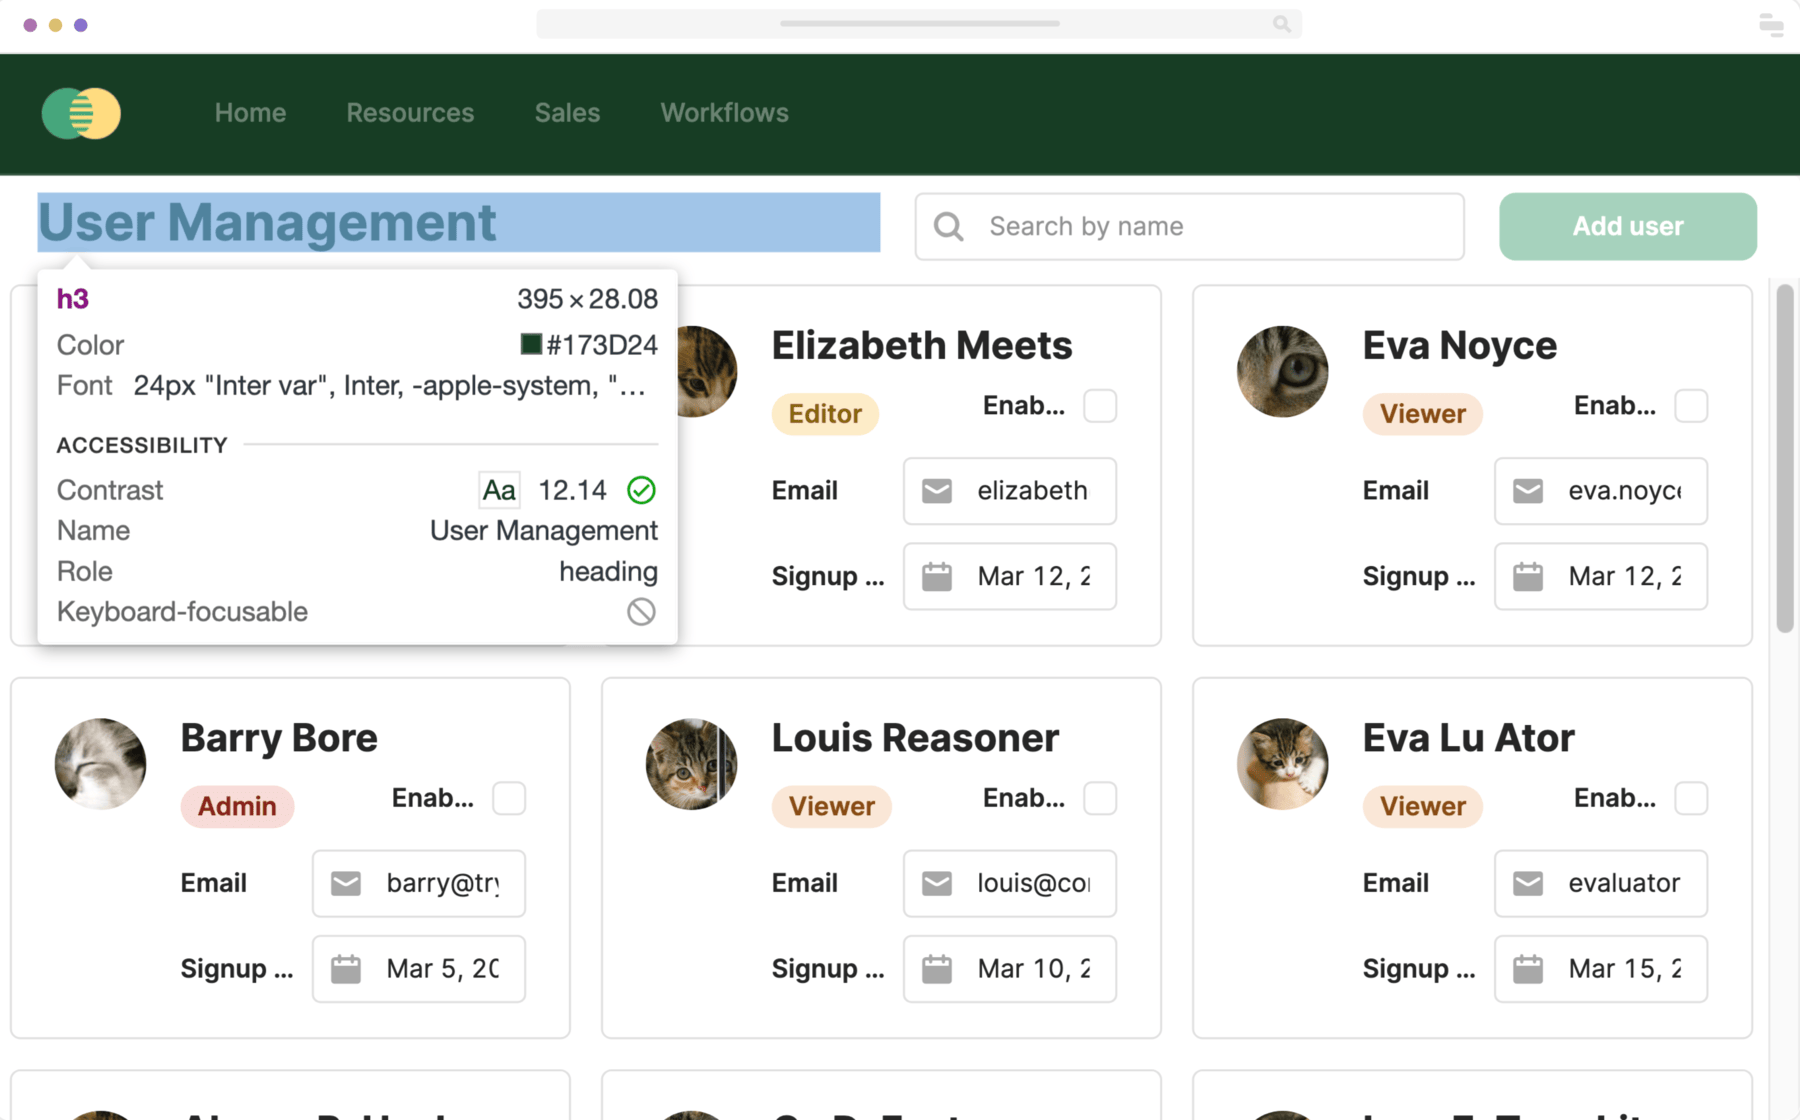Toggle Enabled checkbox for Barry Bore

point(509,798)
